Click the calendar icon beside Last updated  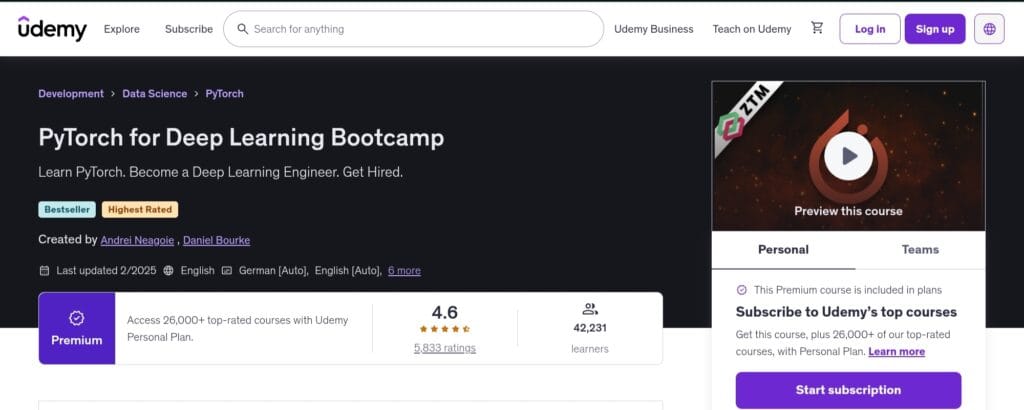click(44, 270)
